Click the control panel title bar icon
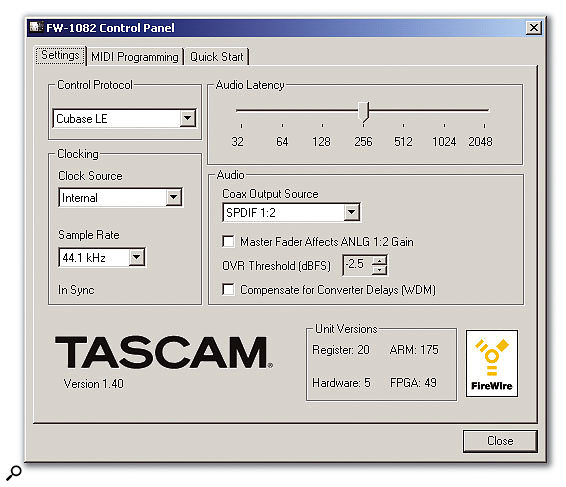The height and width of the screenshot is (487, 566). 36,27
